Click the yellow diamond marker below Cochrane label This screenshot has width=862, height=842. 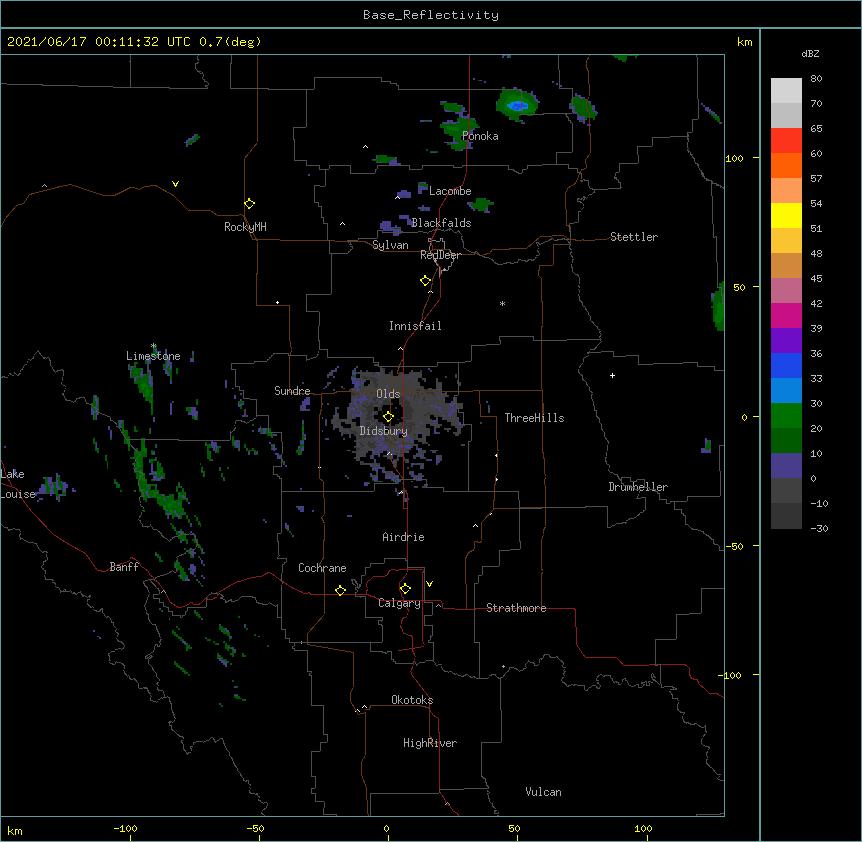click(340, 590)
